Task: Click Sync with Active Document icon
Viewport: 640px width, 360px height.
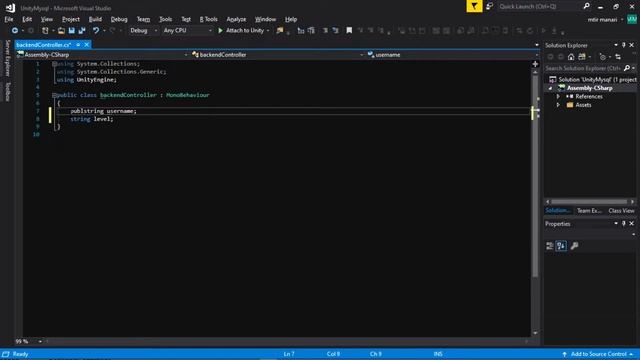Action: coord(618,57)
